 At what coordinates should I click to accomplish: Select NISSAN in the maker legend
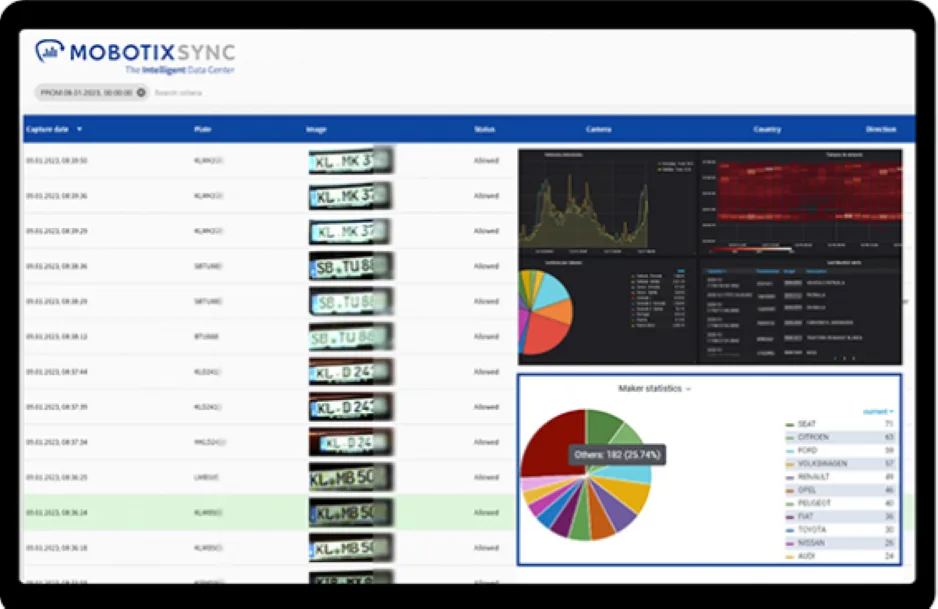click(811, 543)
